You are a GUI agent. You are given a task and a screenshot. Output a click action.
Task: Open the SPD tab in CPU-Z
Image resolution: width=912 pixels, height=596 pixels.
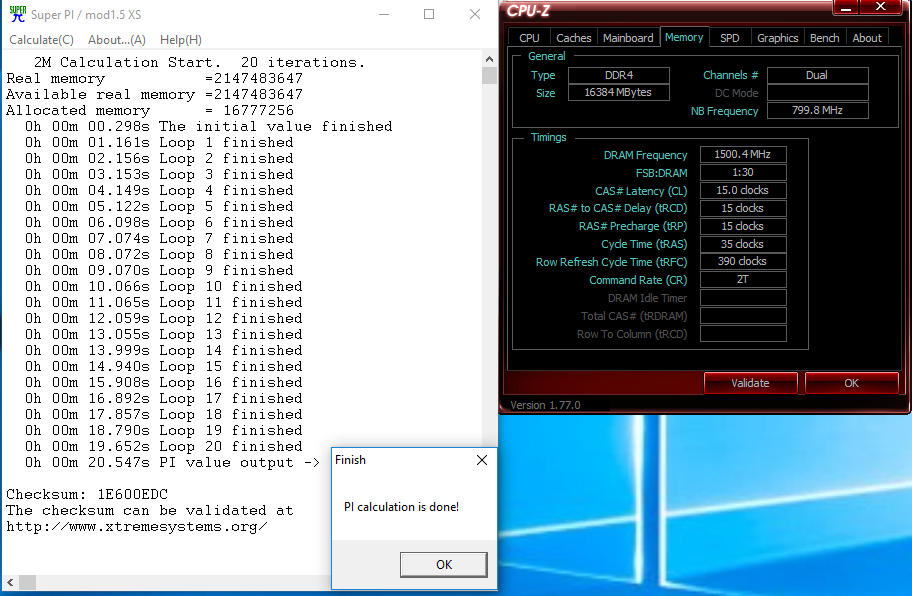coord(729,38)
